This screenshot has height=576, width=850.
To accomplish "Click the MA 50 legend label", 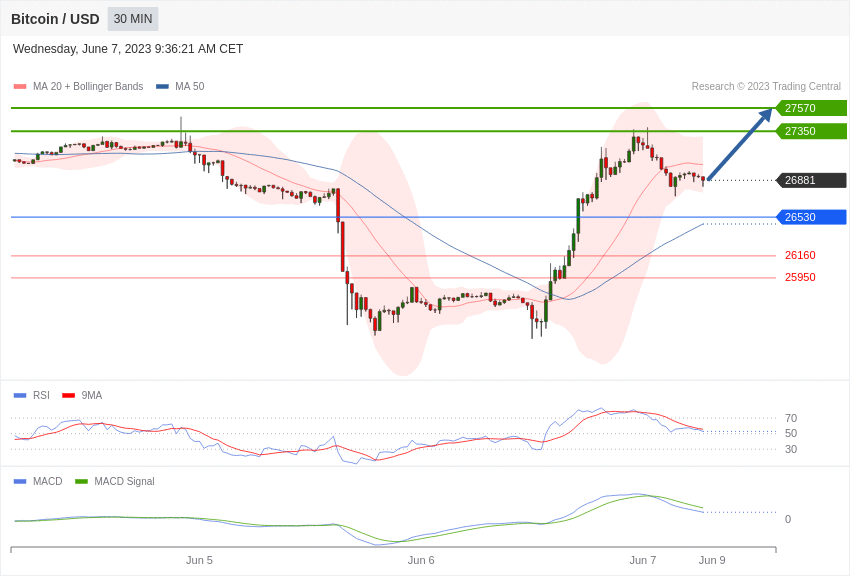I will [190, 87].
